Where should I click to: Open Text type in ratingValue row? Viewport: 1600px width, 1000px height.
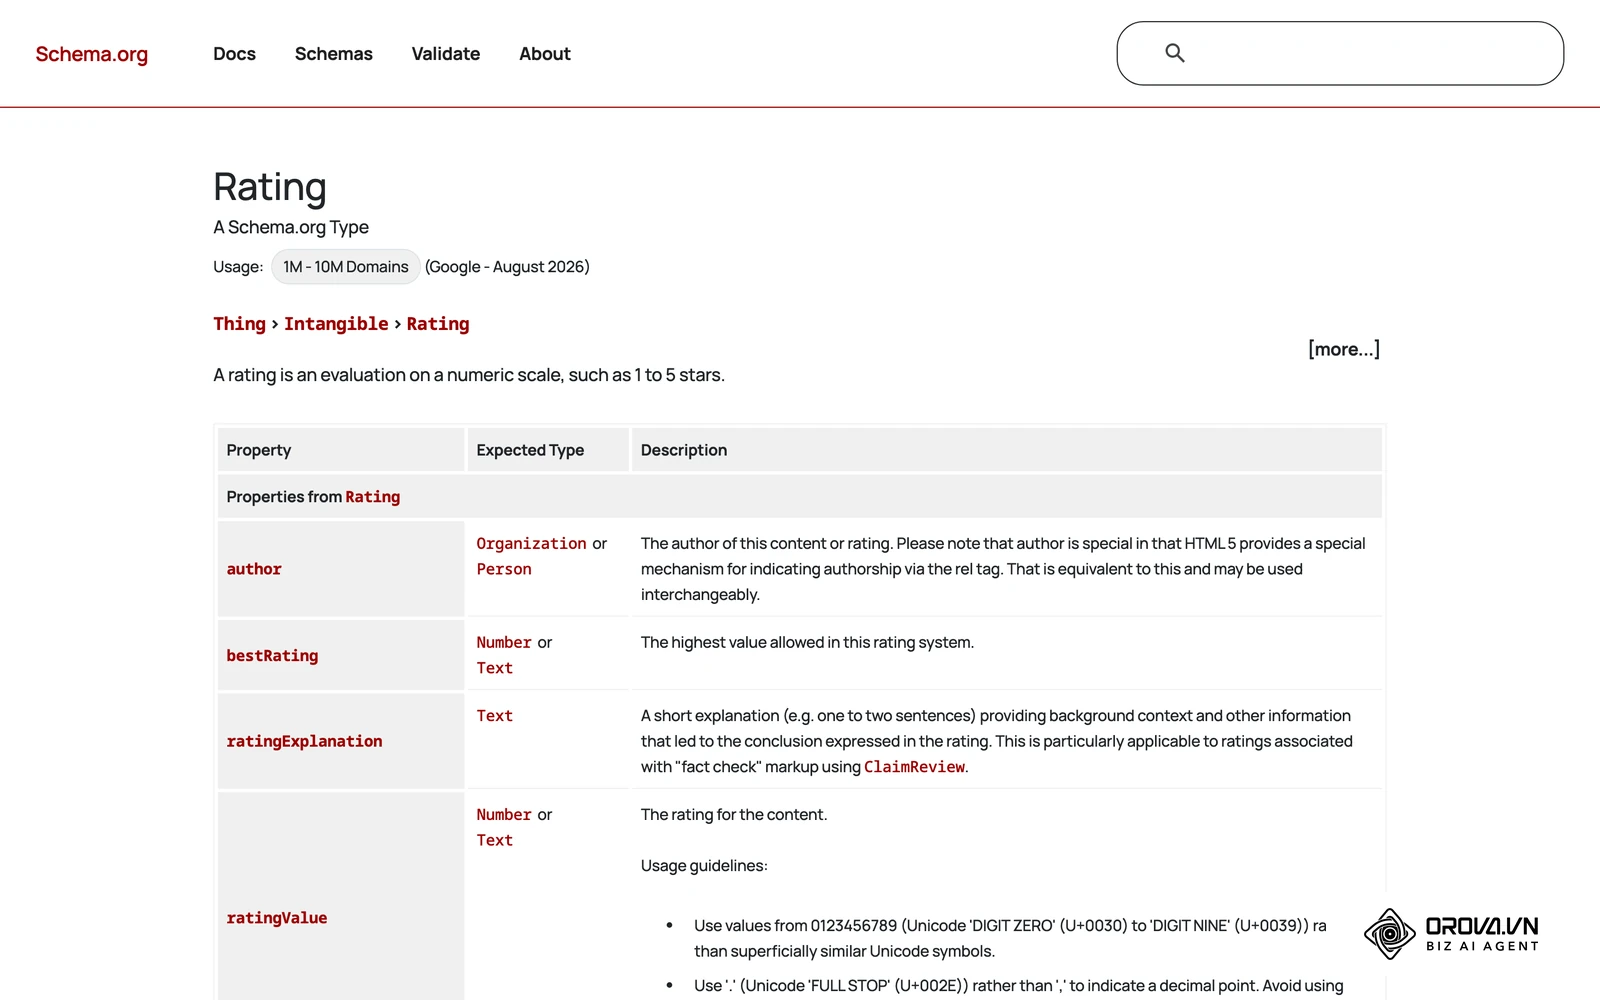tap(495, 841)
